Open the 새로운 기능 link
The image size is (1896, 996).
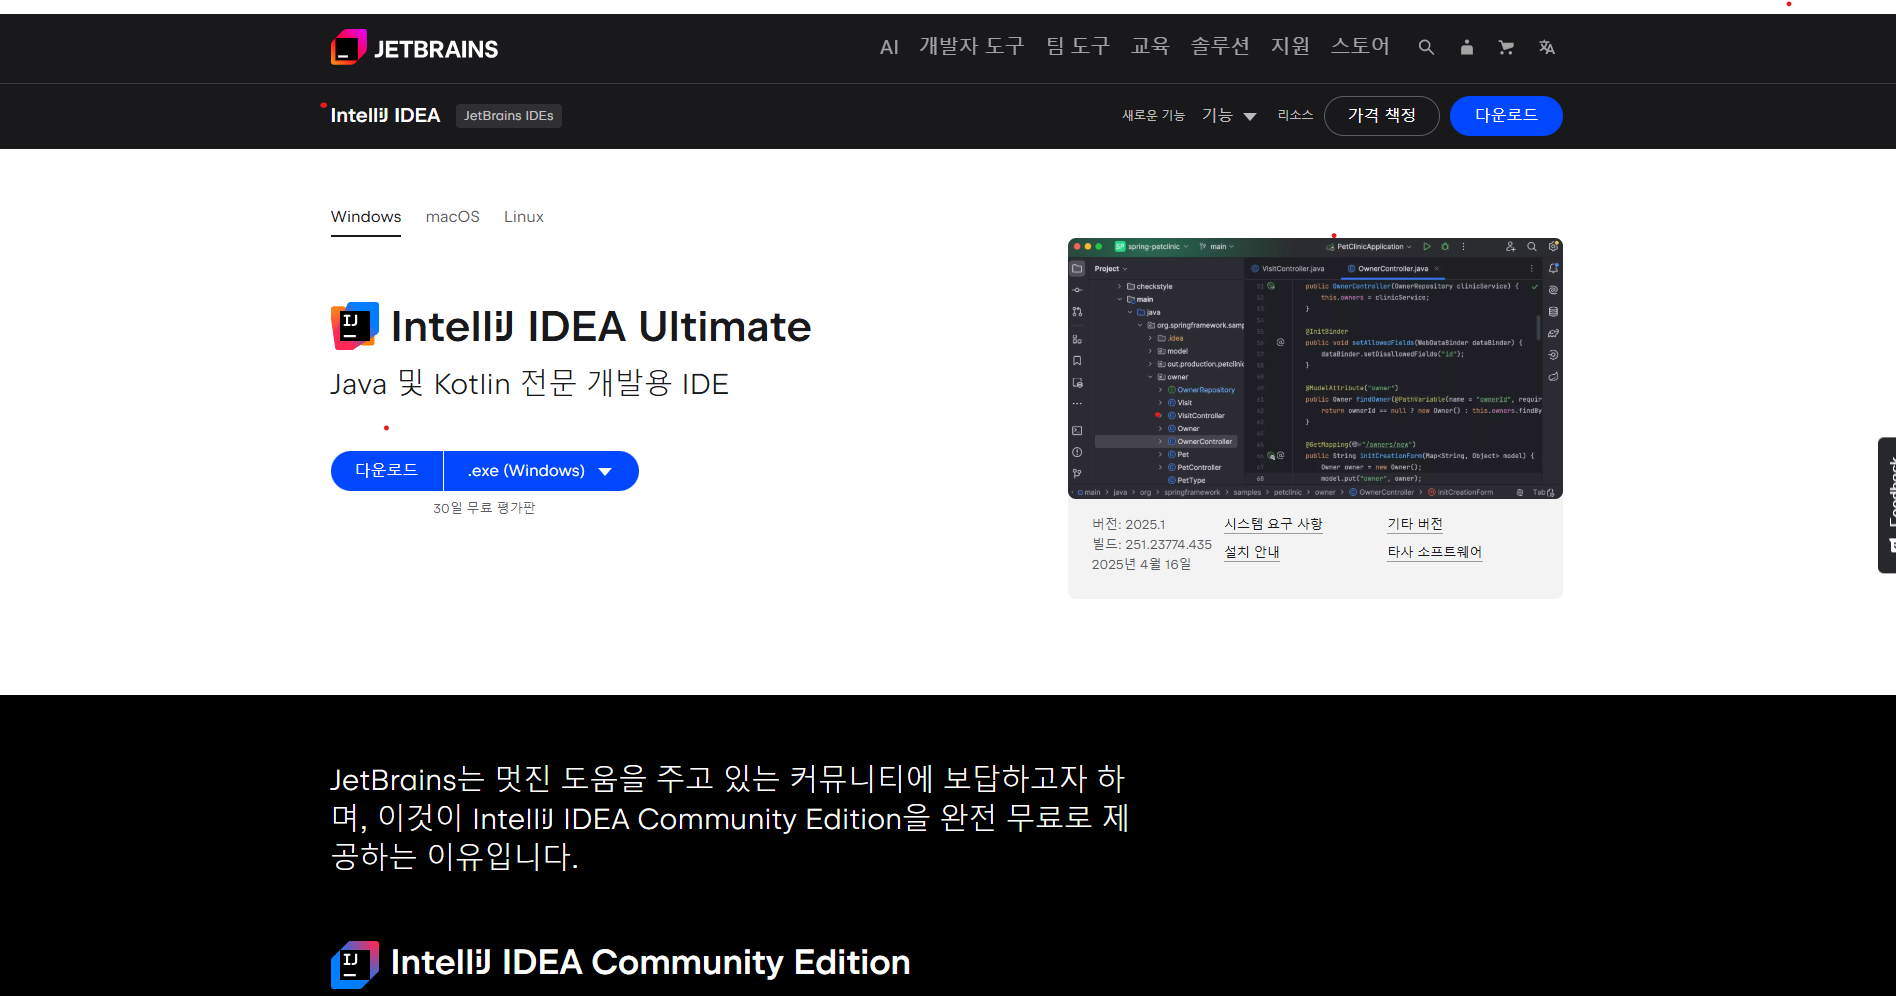(1153, 115)
